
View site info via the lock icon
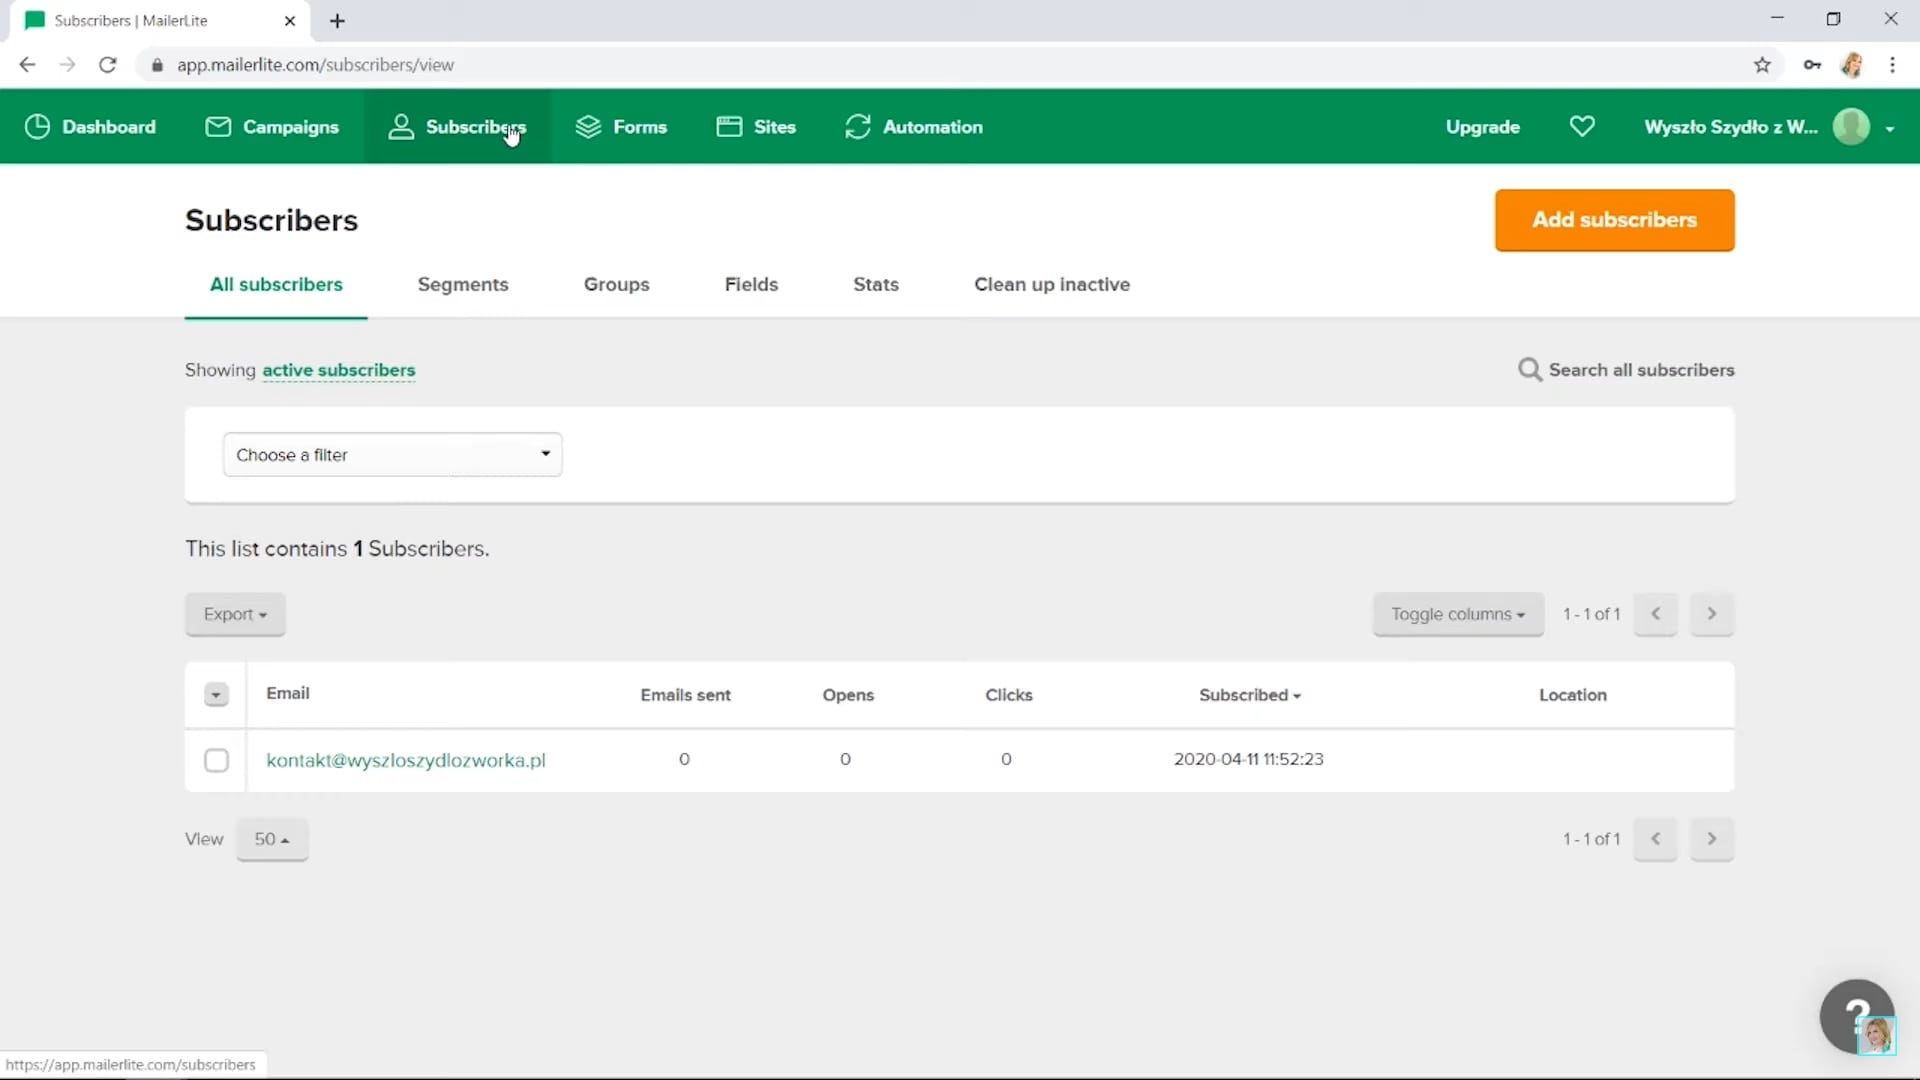[157, 65]
